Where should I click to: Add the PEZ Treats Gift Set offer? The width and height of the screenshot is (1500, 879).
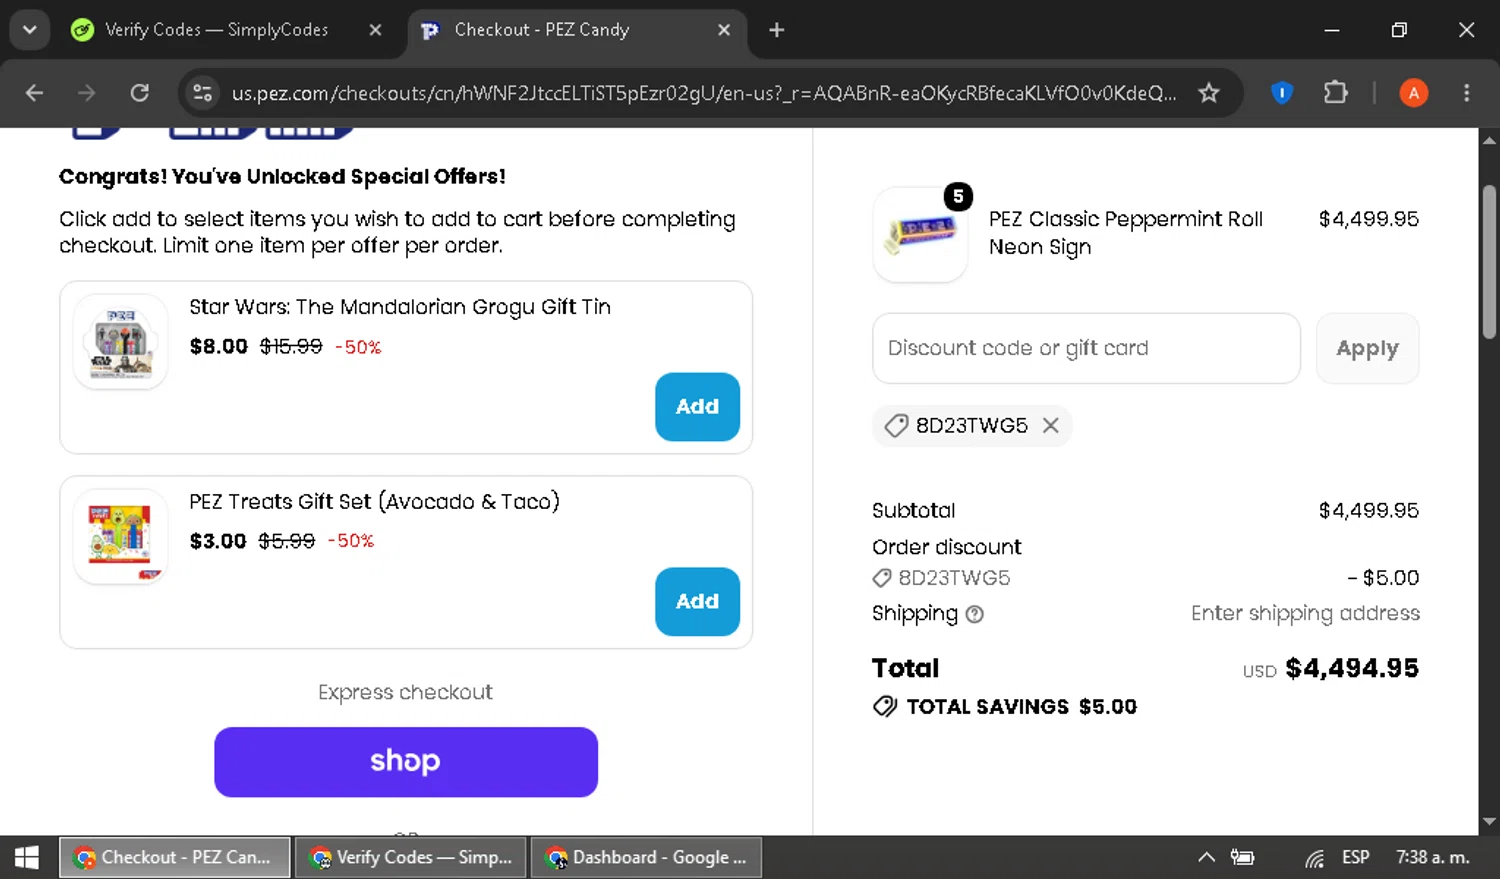point(697,602)
